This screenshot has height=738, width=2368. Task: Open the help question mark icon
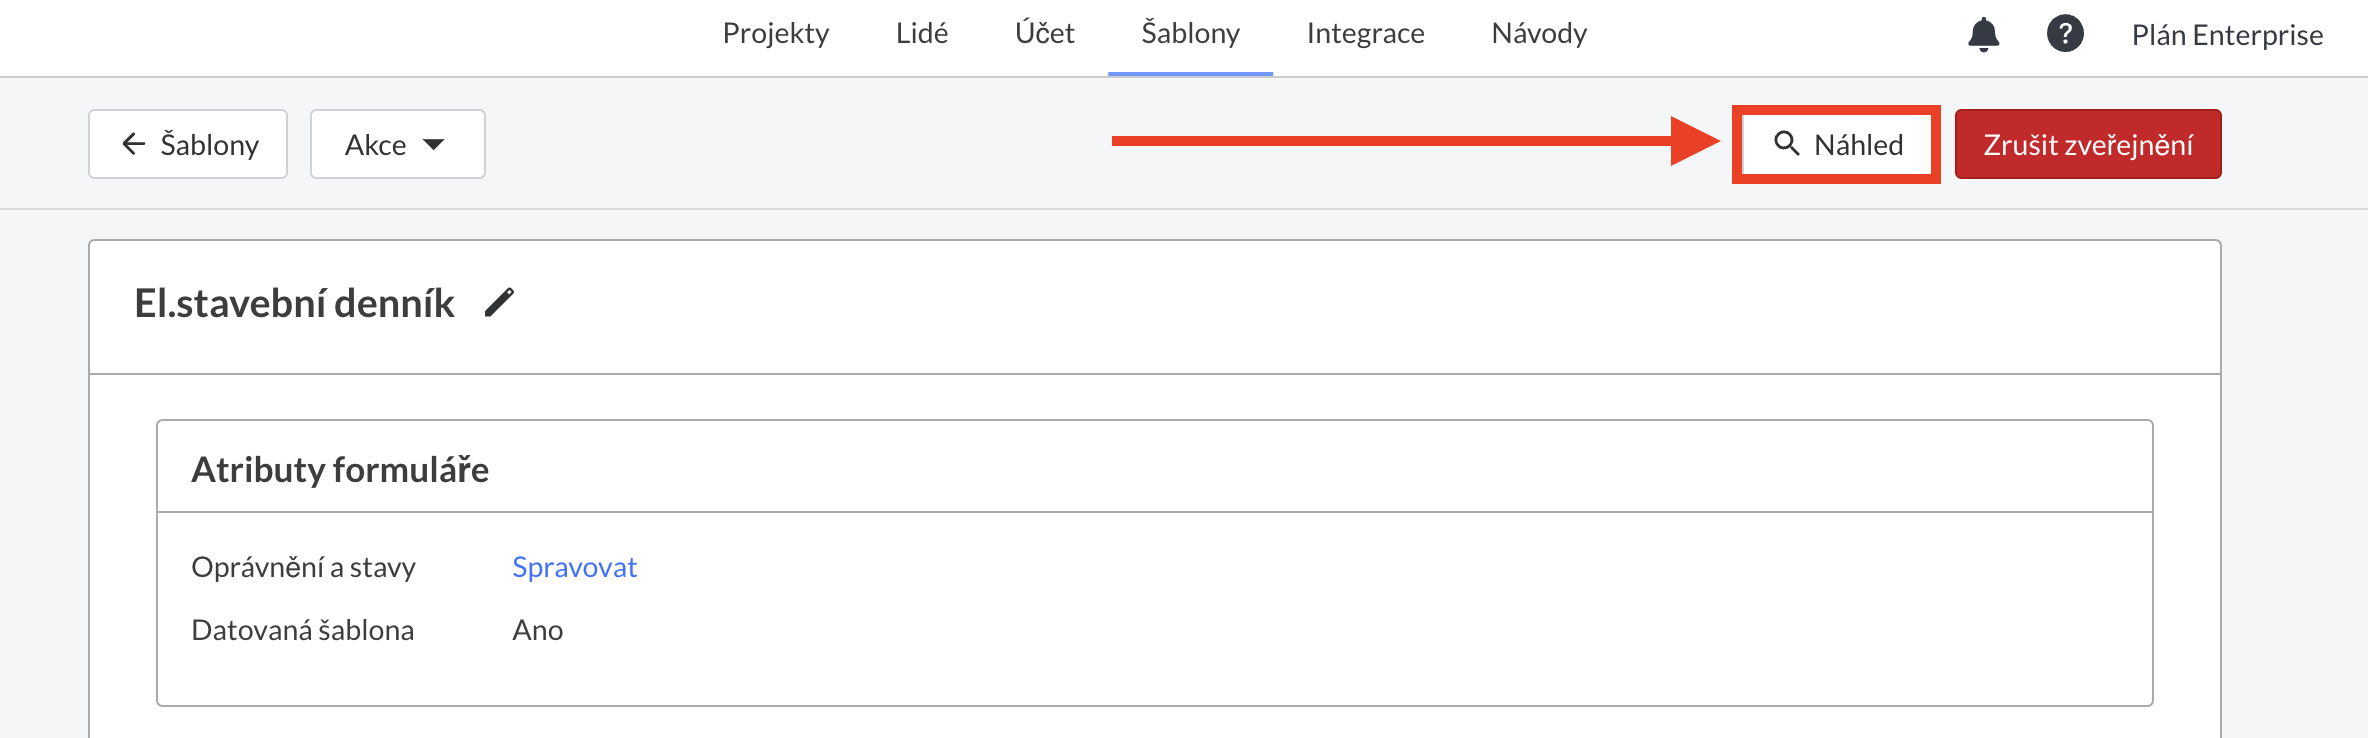coord(2065,34)
